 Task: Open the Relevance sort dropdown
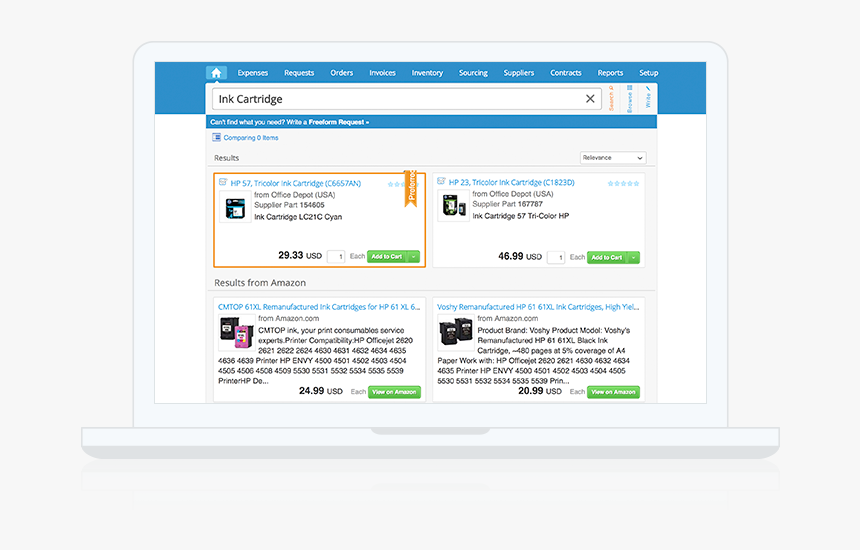(613, 157)
